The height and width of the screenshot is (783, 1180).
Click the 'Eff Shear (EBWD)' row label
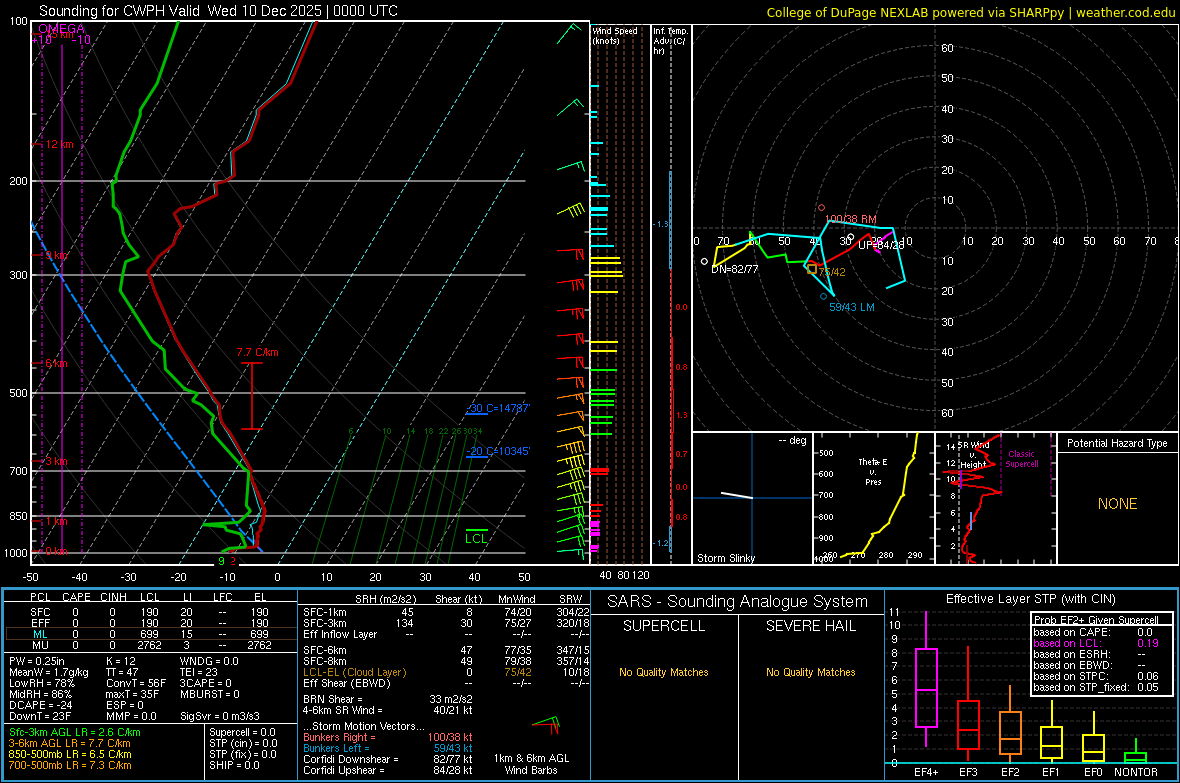tap(347, 683)
